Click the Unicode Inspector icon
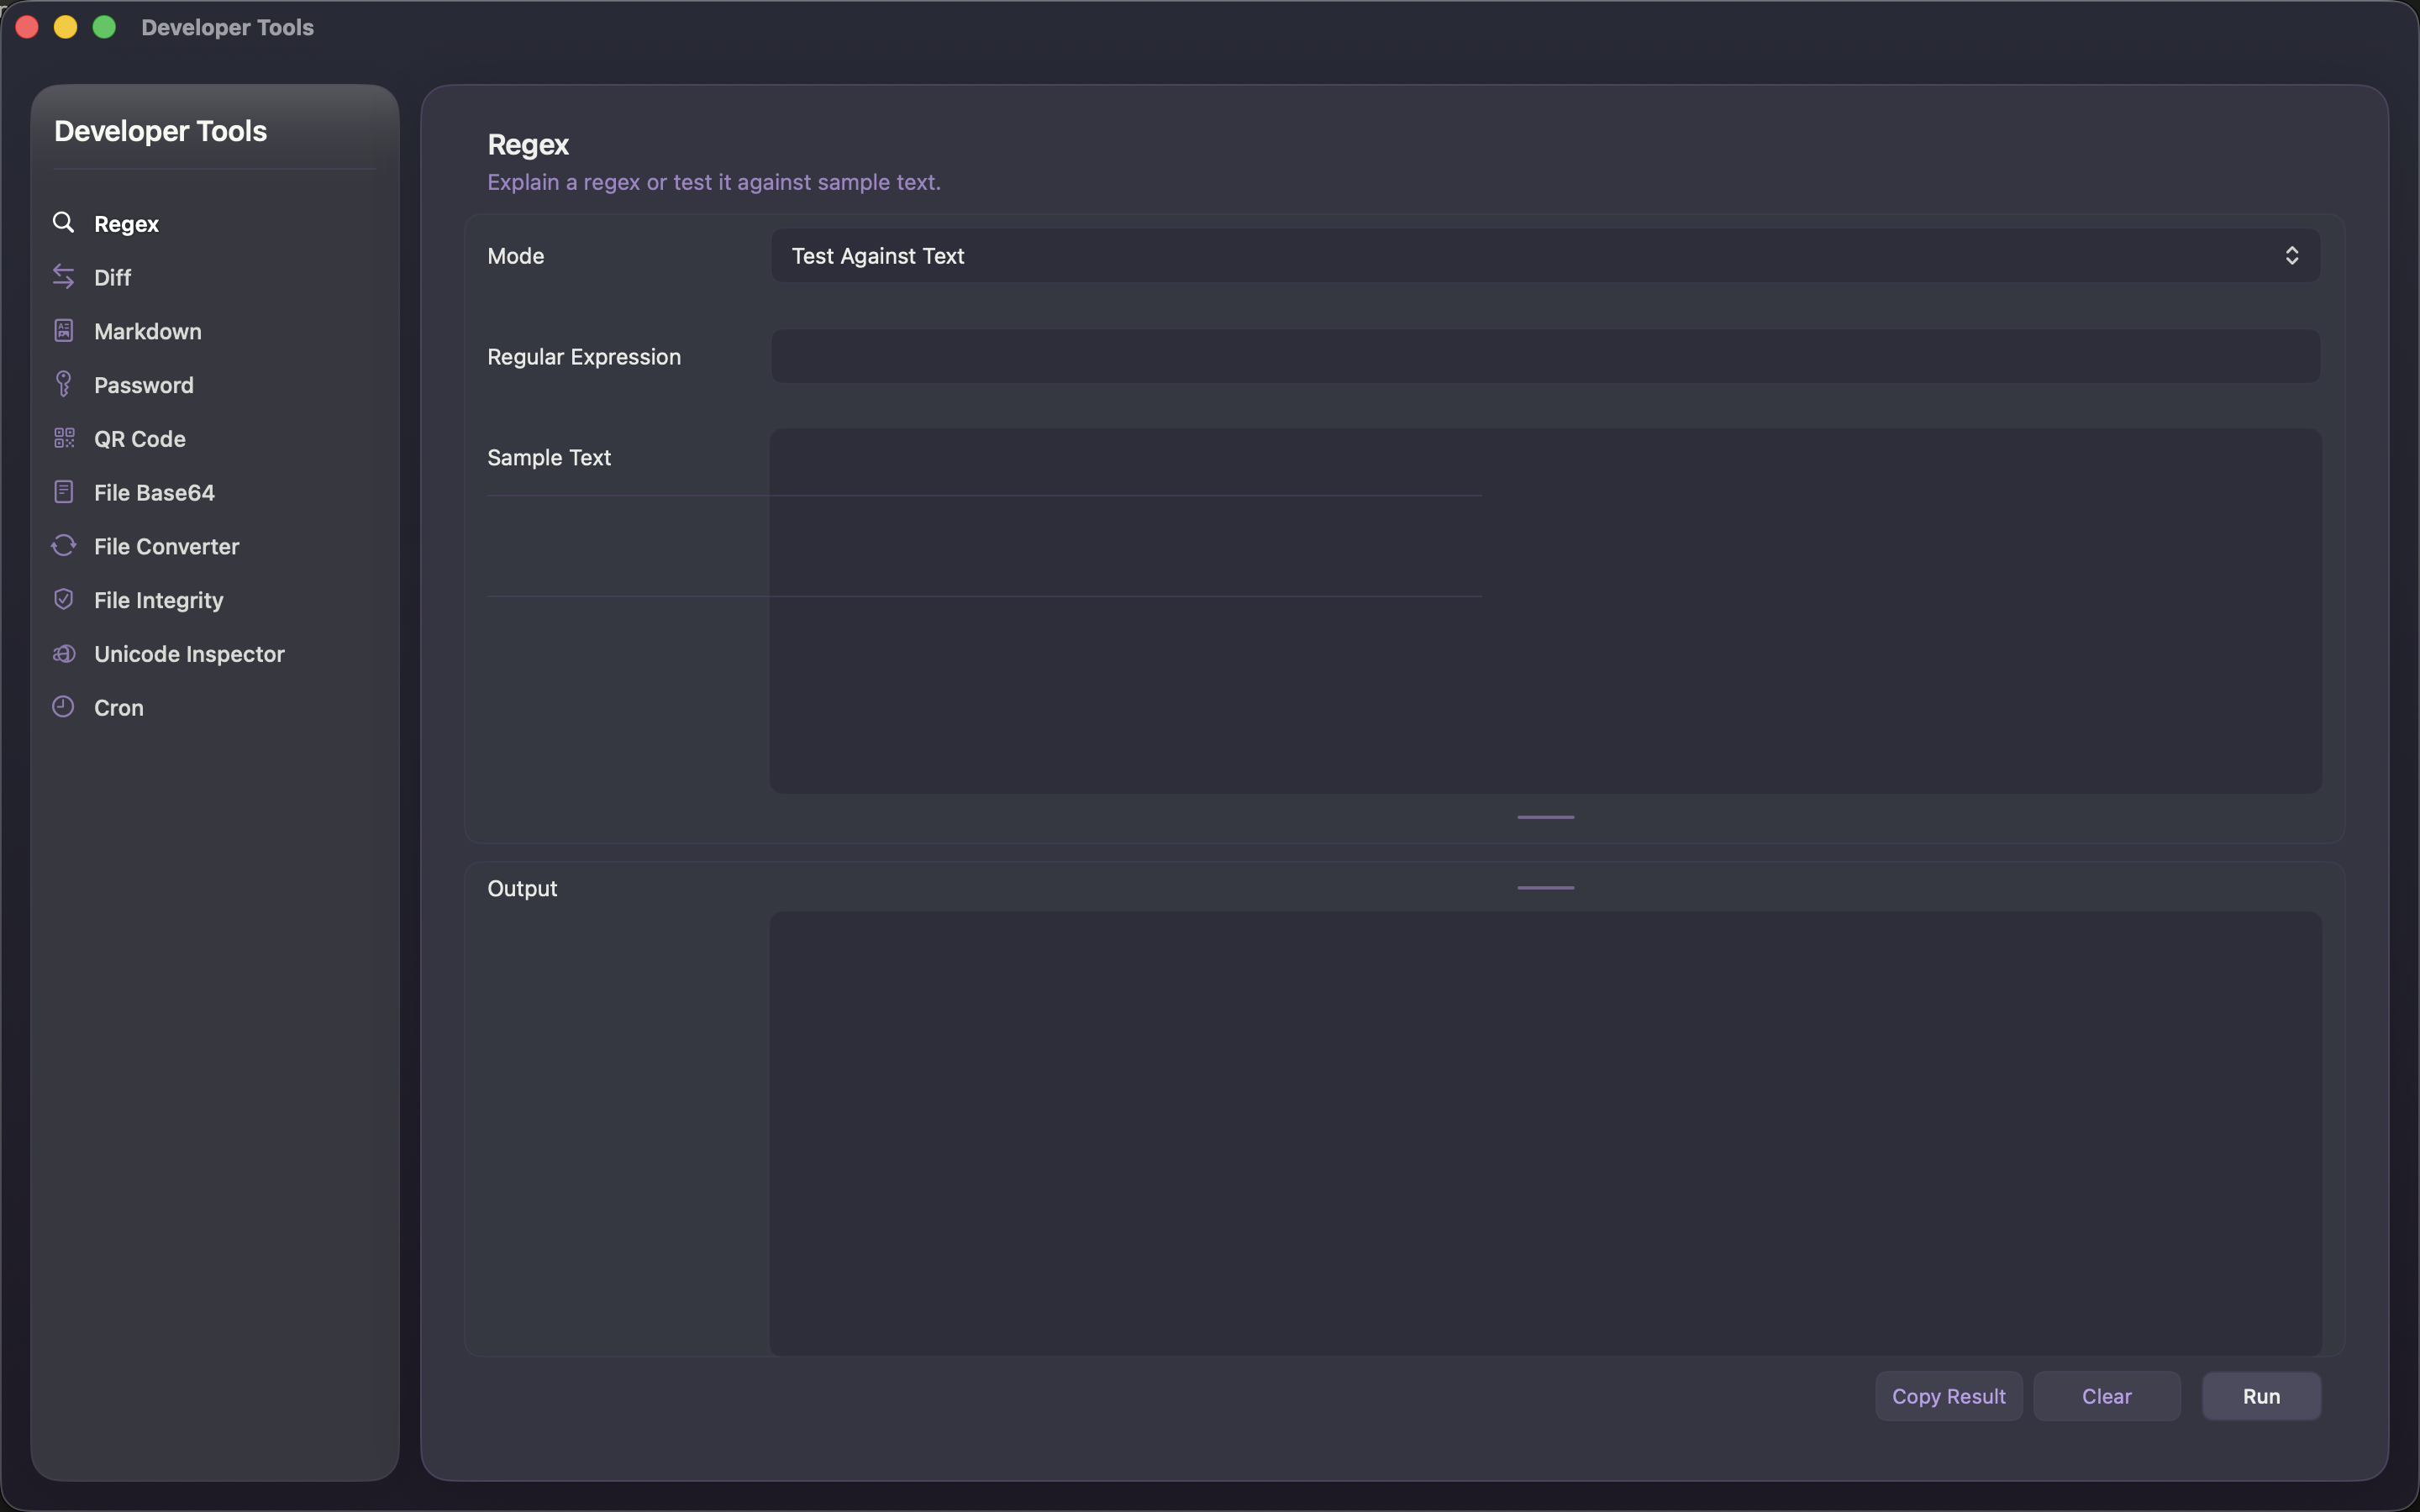The image size is (2420, 1512). 63,653
